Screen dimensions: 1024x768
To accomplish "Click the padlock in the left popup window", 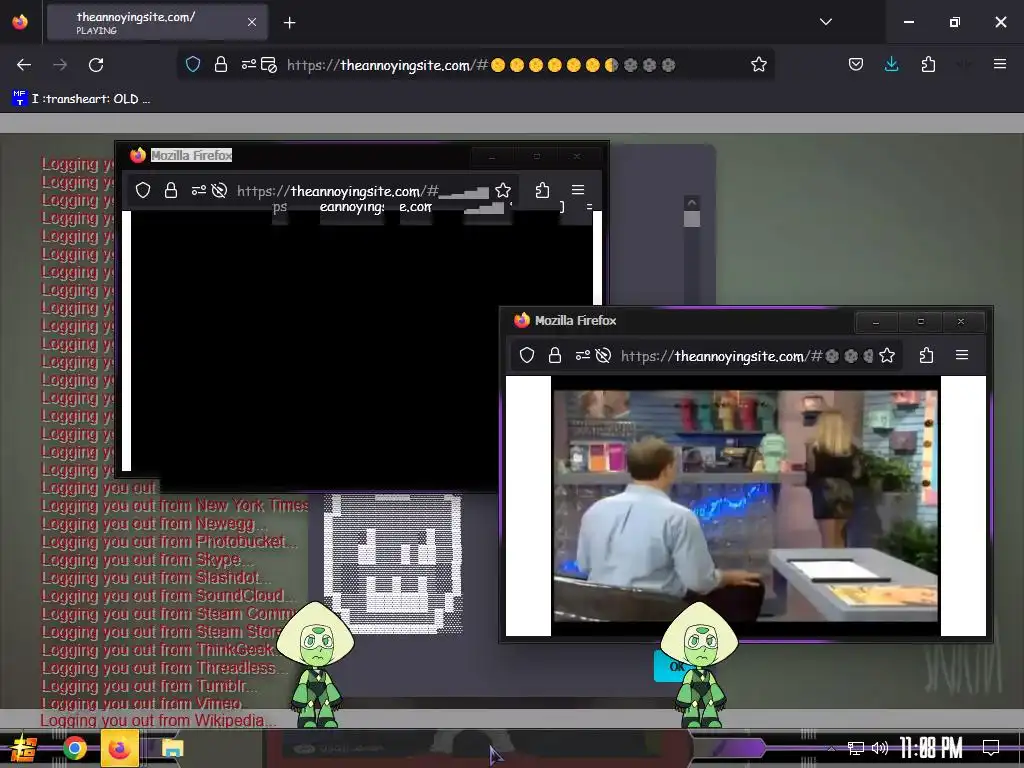I will point(170,190).
